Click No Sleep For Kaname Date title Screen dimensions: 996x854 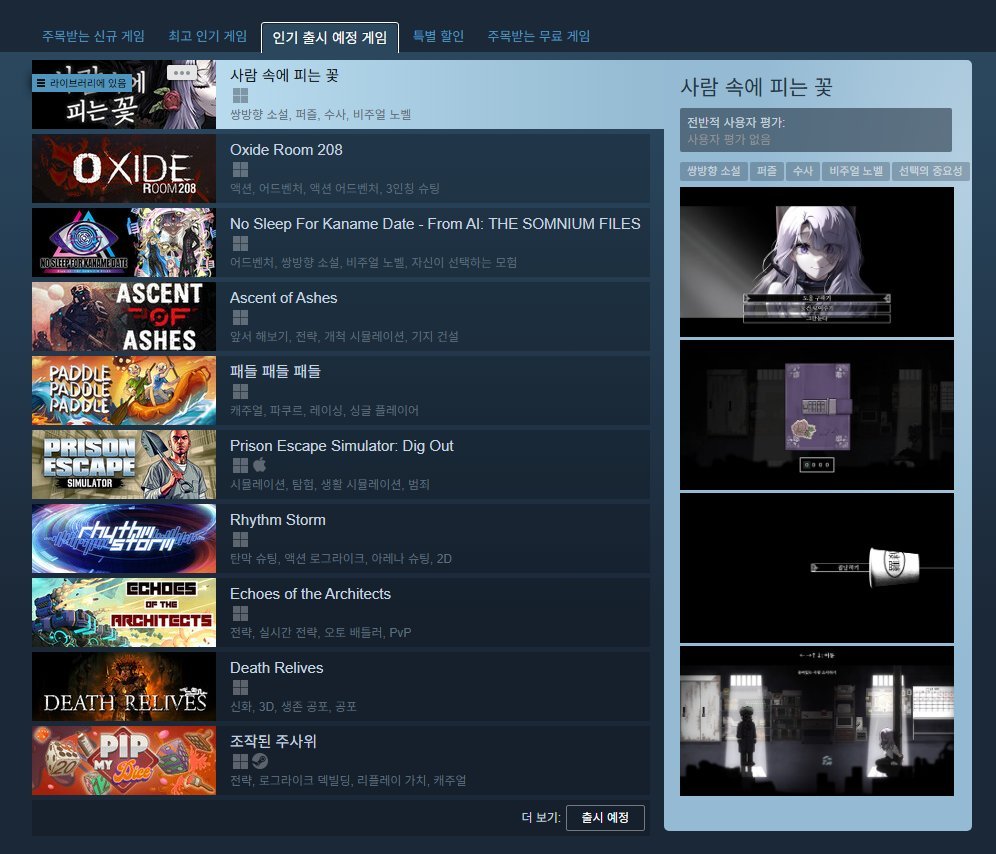(x=435, y=224)
